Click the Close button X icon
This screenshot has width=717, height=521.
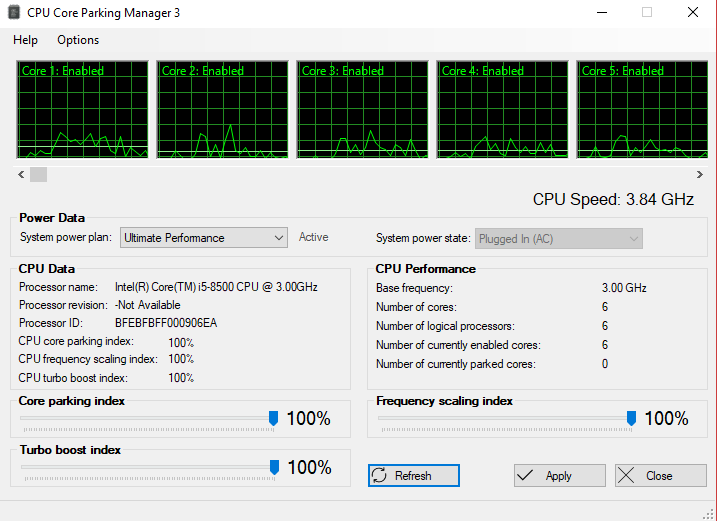626,476
